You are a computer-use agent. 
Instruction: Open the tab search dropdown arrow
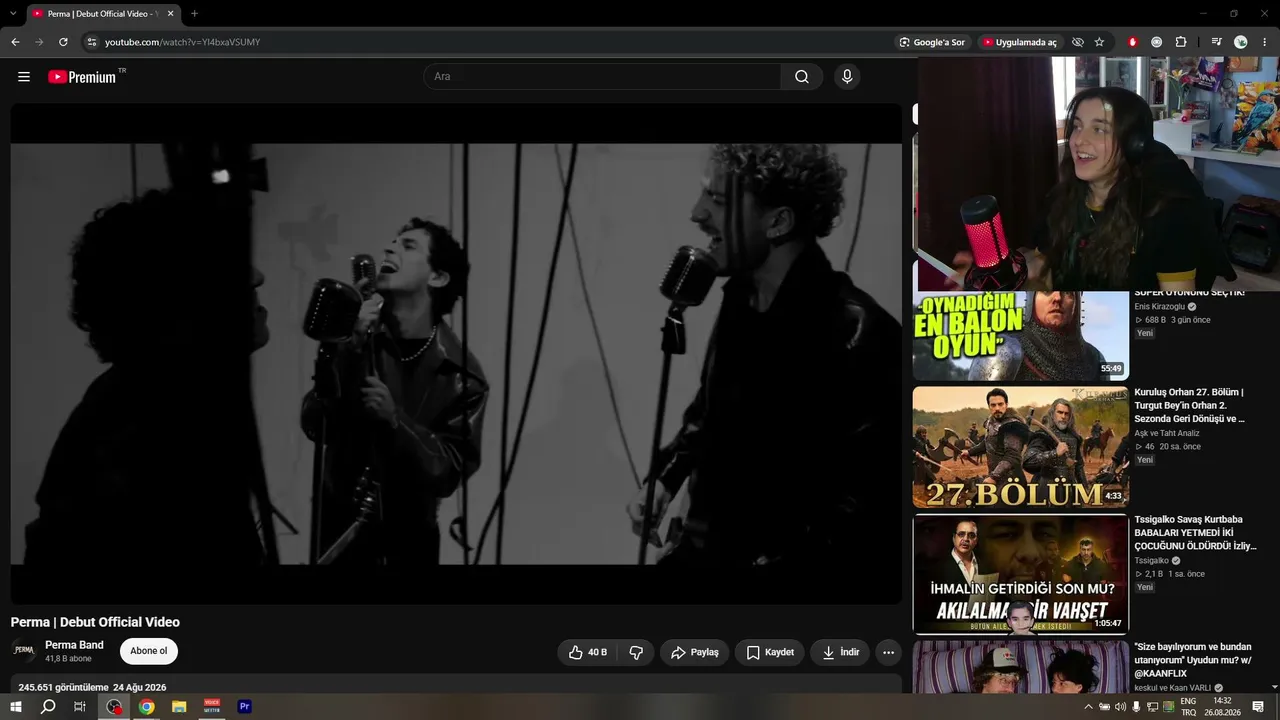[13, 14]
